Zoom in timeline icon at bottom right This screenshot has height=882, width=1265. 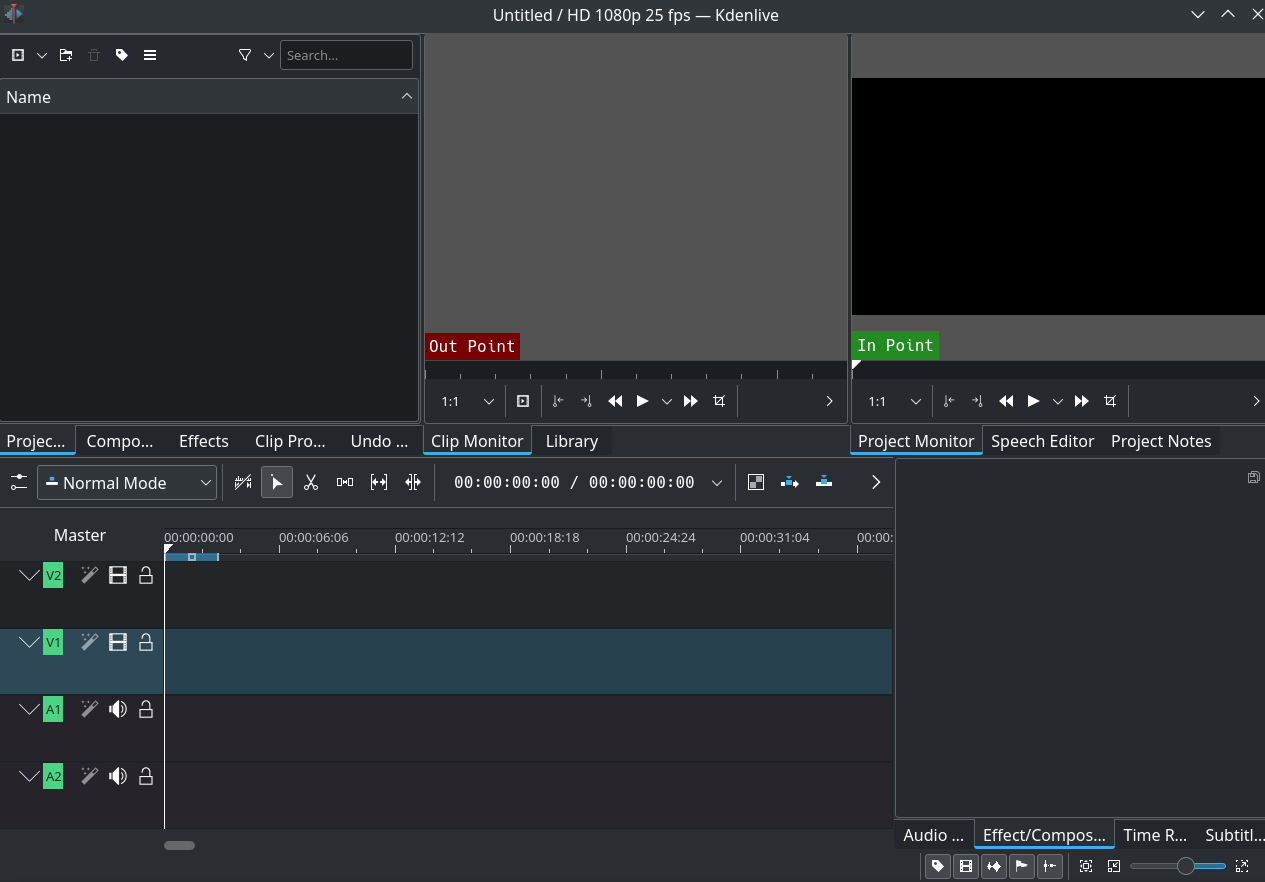[1242, 866]
